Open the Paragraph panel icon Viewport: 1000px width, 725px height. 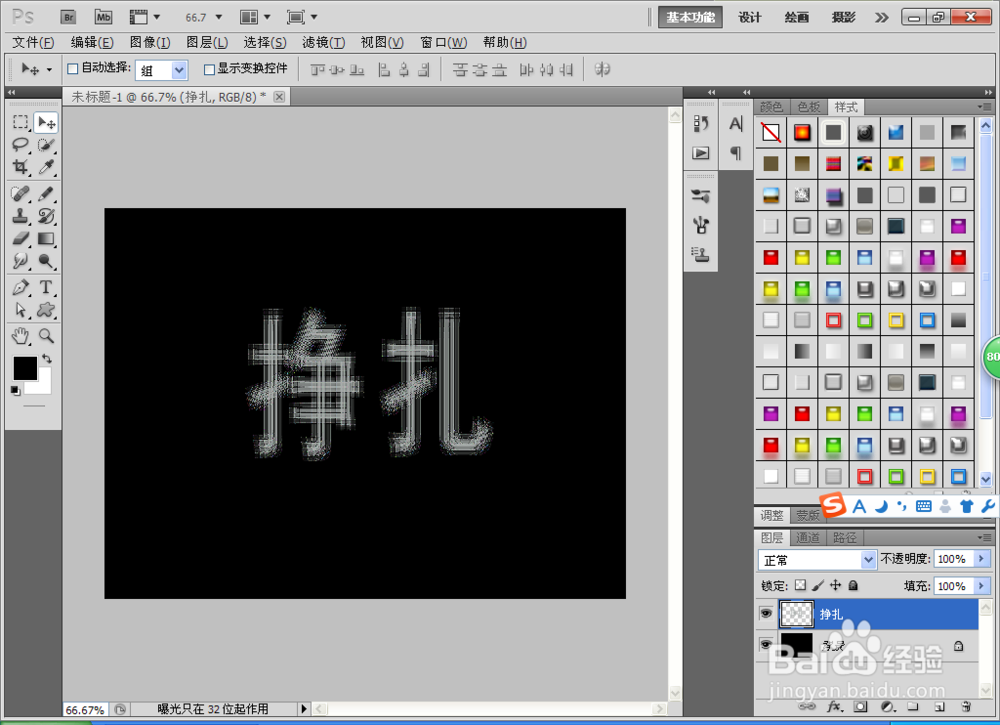point(736,153)
